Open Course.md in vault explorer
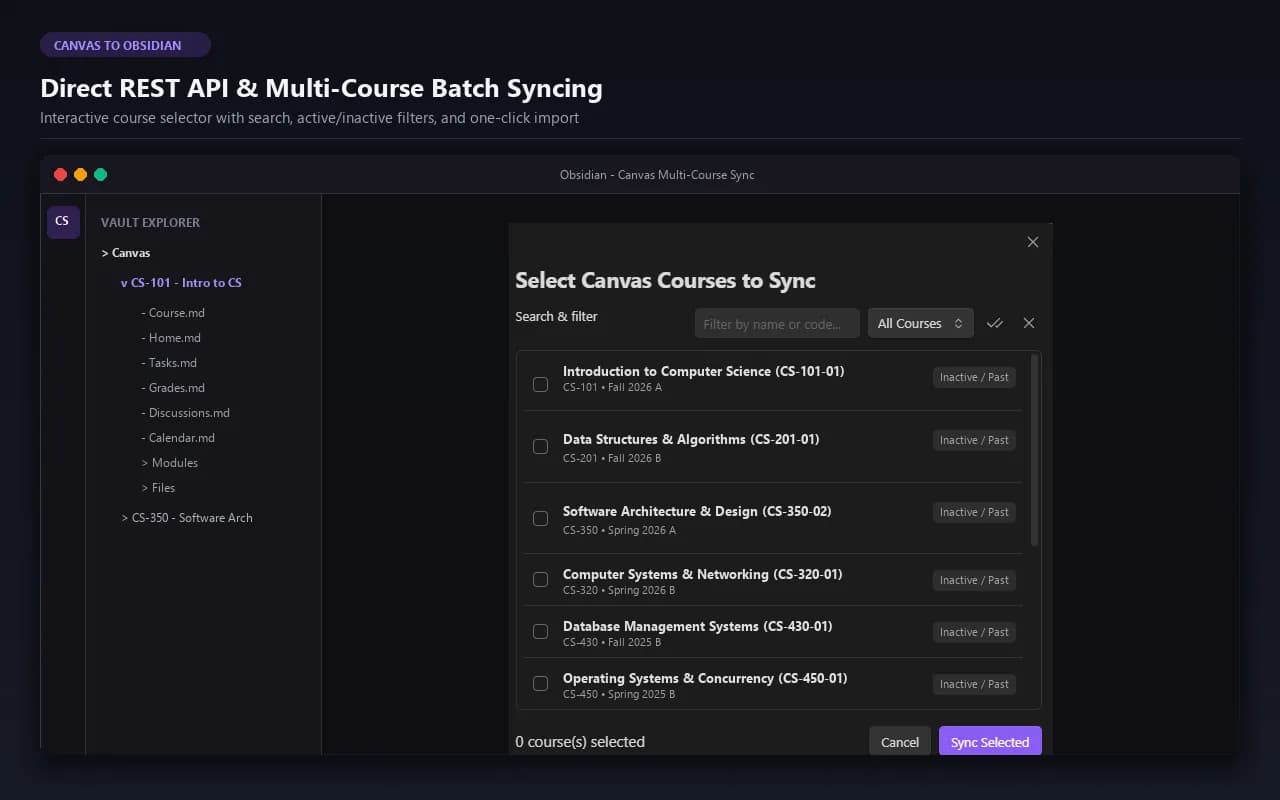 pyautogui.click(x=173, y=313)
